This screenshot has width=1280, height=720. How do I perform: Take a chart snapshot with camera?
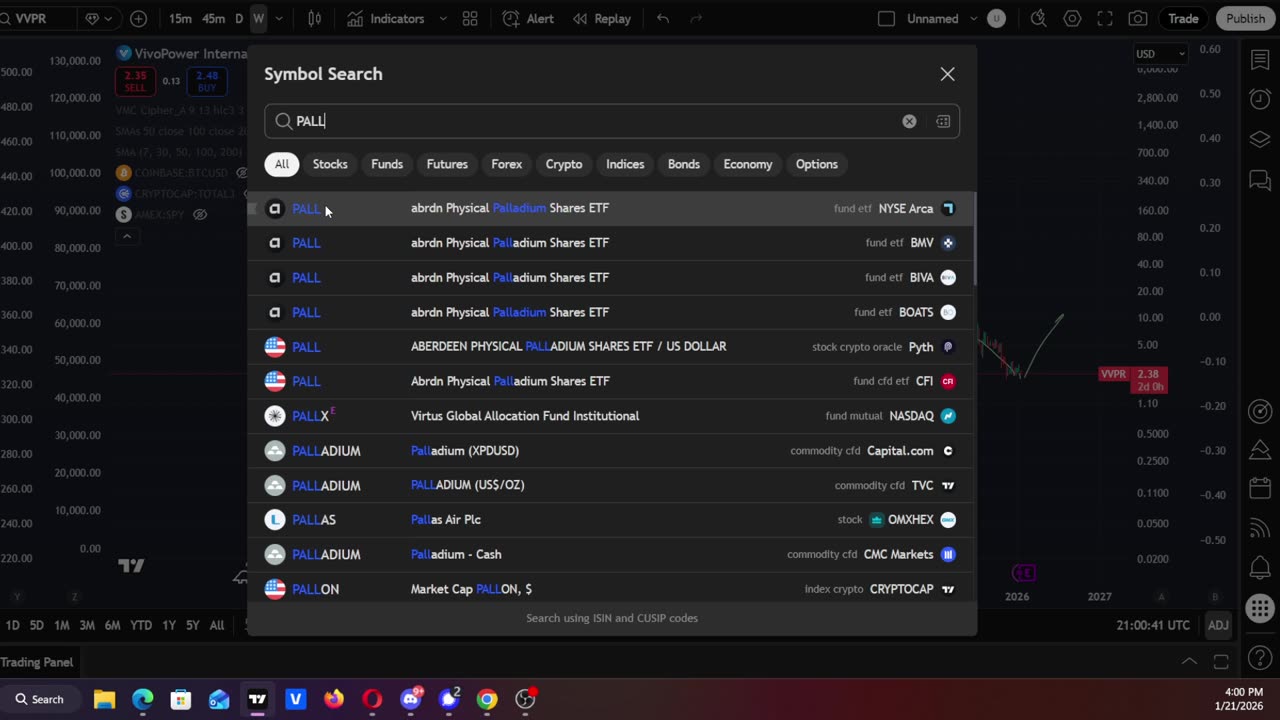(x=1138, y=18)
